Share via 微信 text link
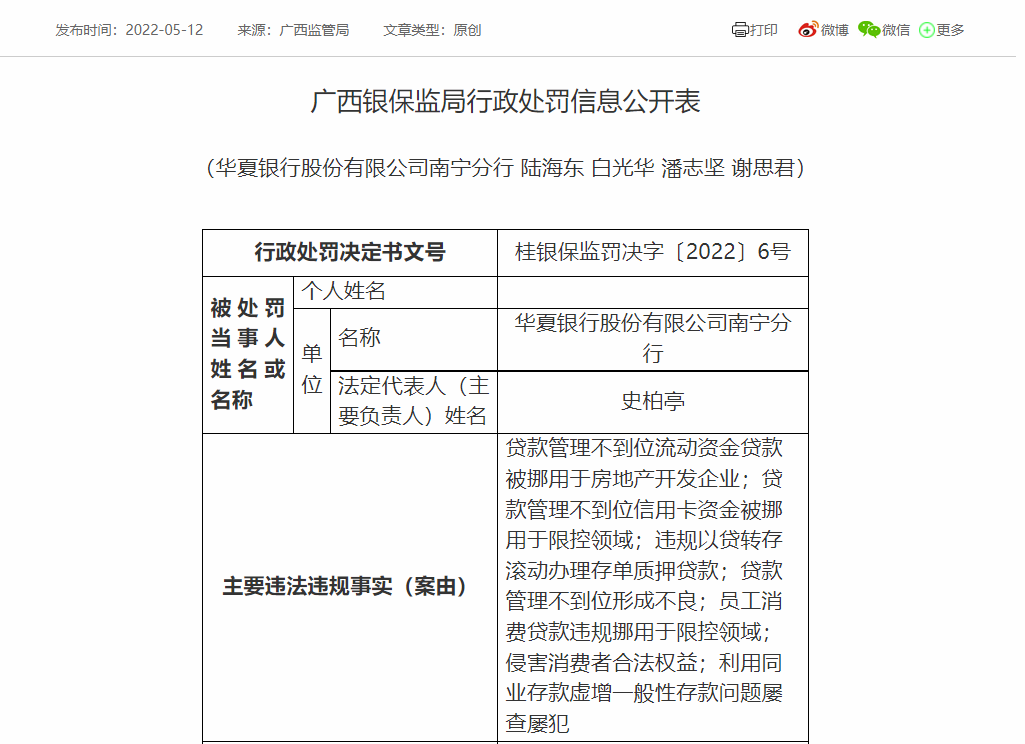The image size is (1025, 744). pyautogui.click(x=896, y=30)
